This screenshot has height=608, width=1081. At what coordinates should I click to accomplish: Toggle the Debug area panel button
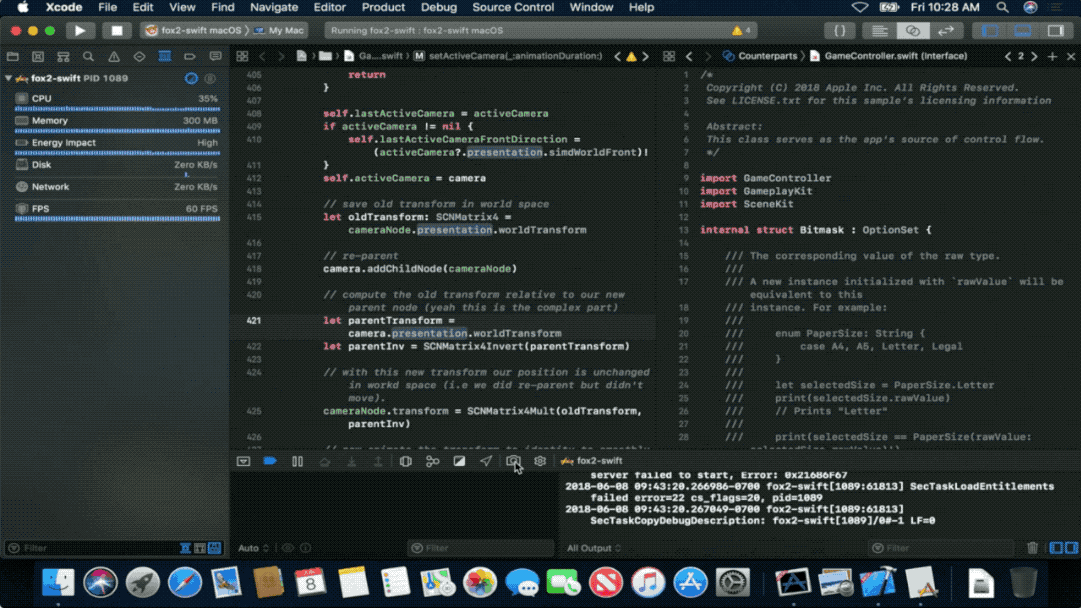[1023, 30]
